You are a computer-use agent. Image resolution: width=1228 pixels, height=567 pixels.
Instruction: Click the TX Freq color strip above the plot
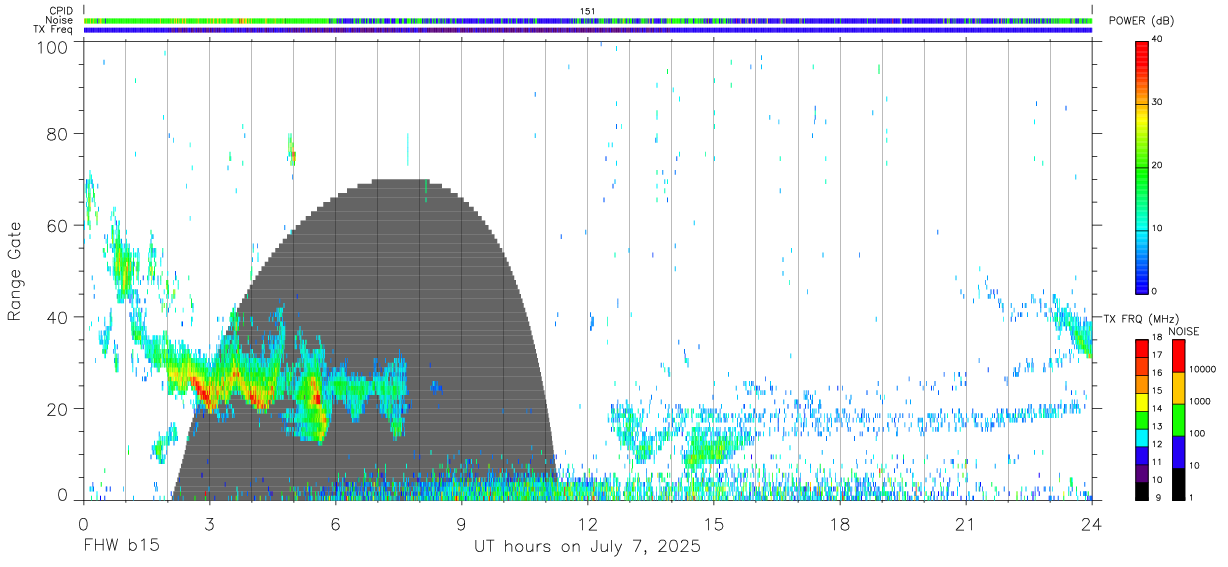(x=588, y=30)
